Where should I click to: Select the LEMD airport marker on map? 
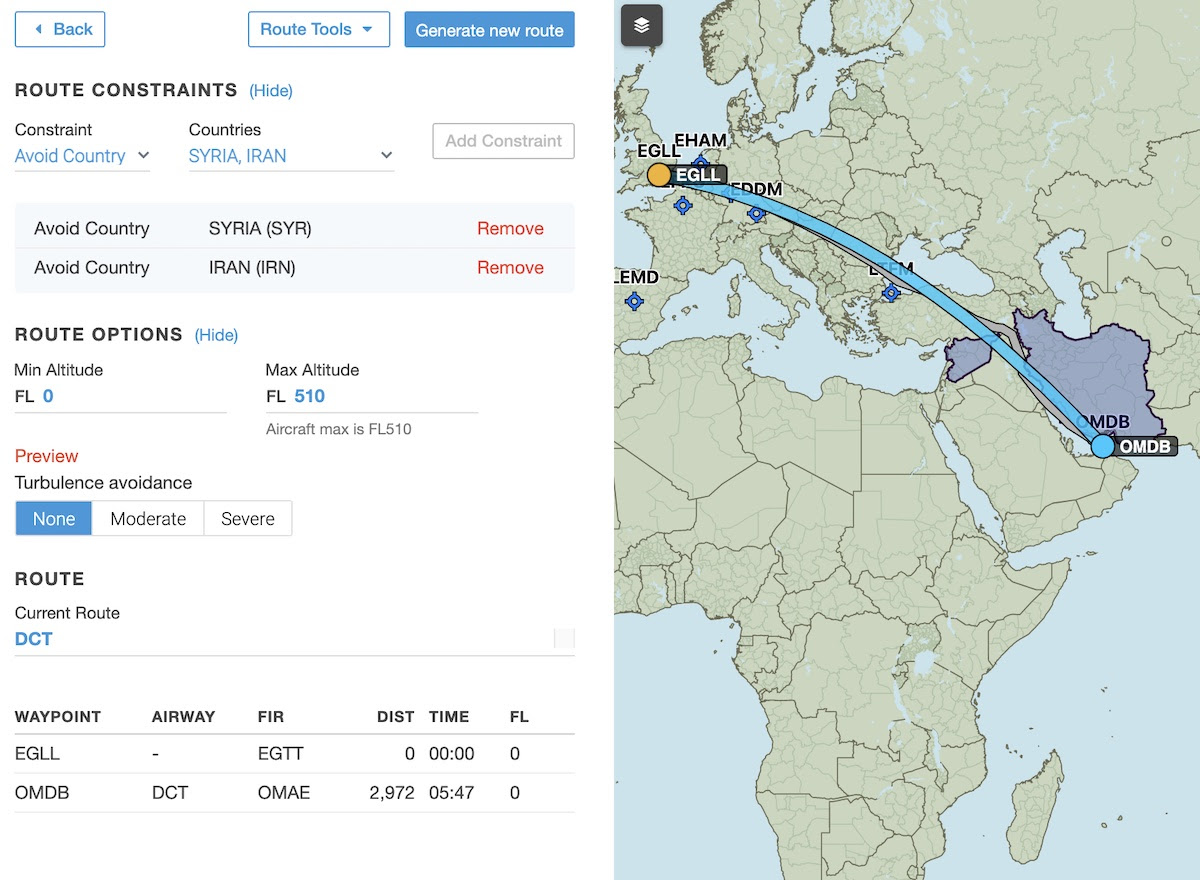[x=635, y=301]
